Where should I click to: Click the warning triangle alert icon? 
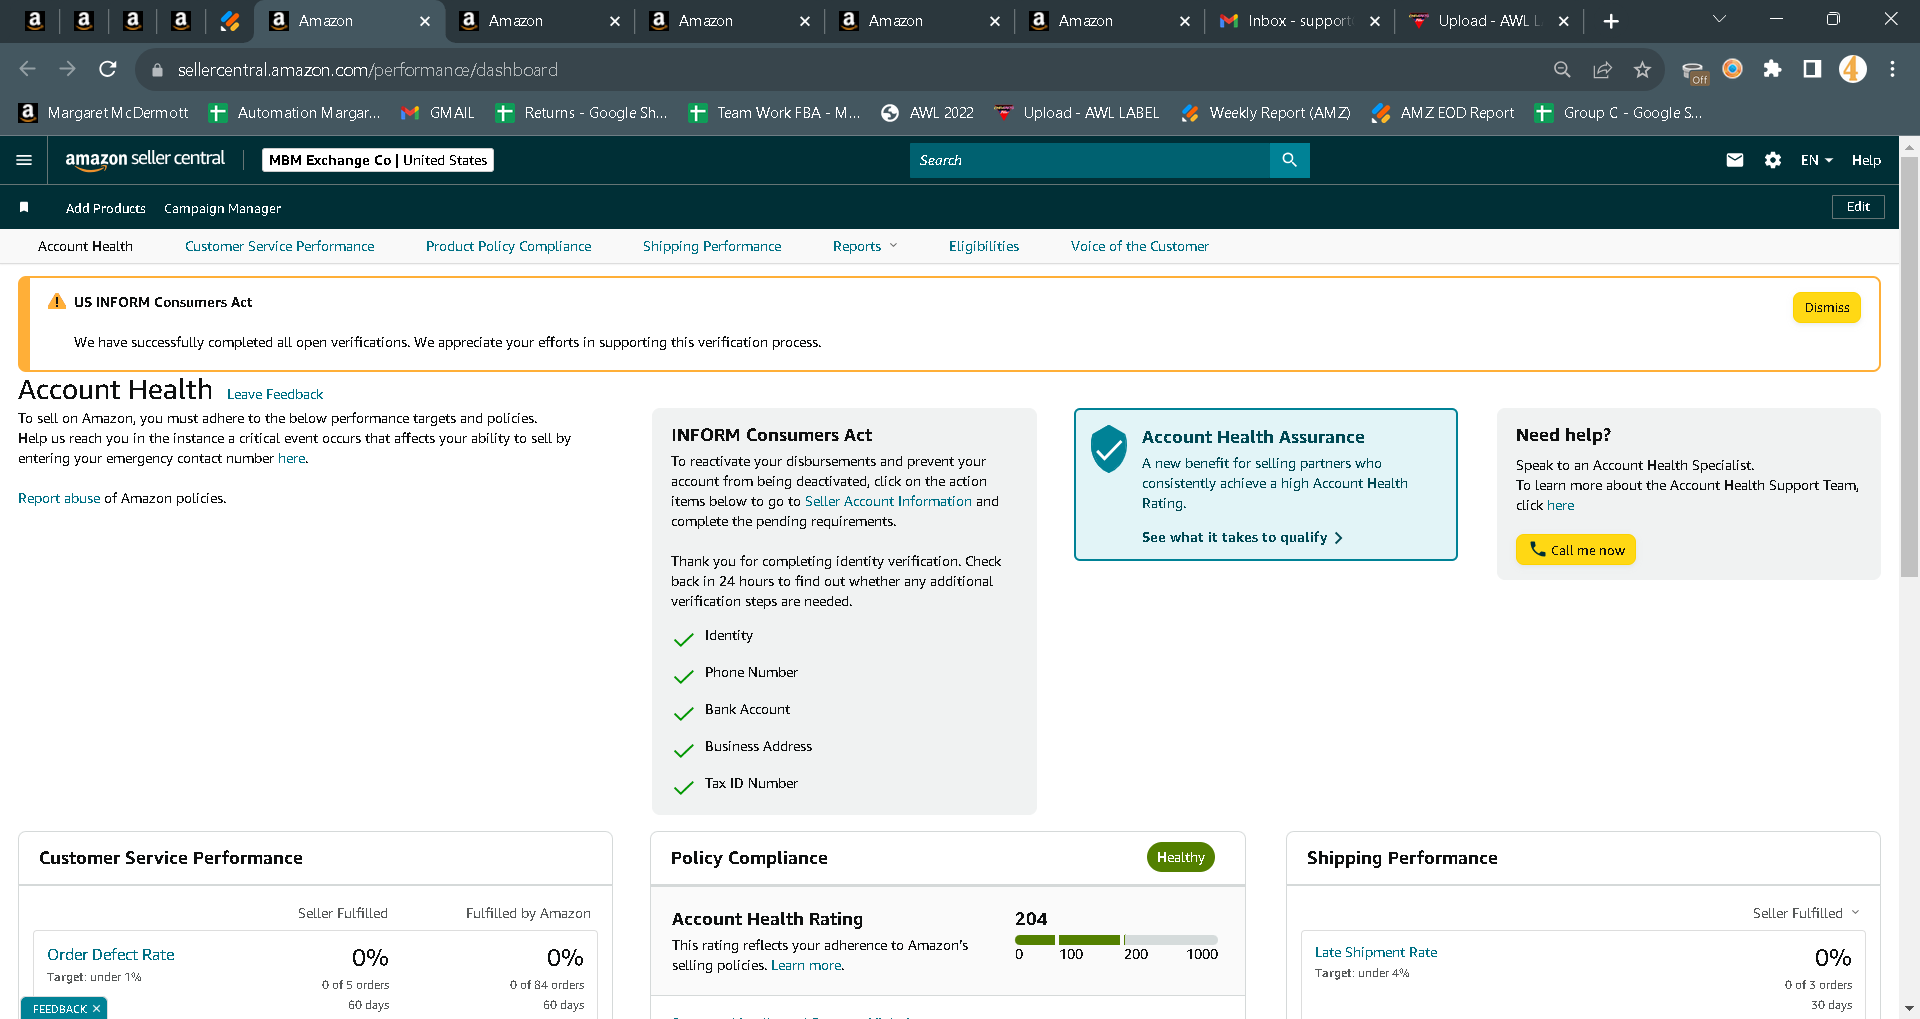57,301
